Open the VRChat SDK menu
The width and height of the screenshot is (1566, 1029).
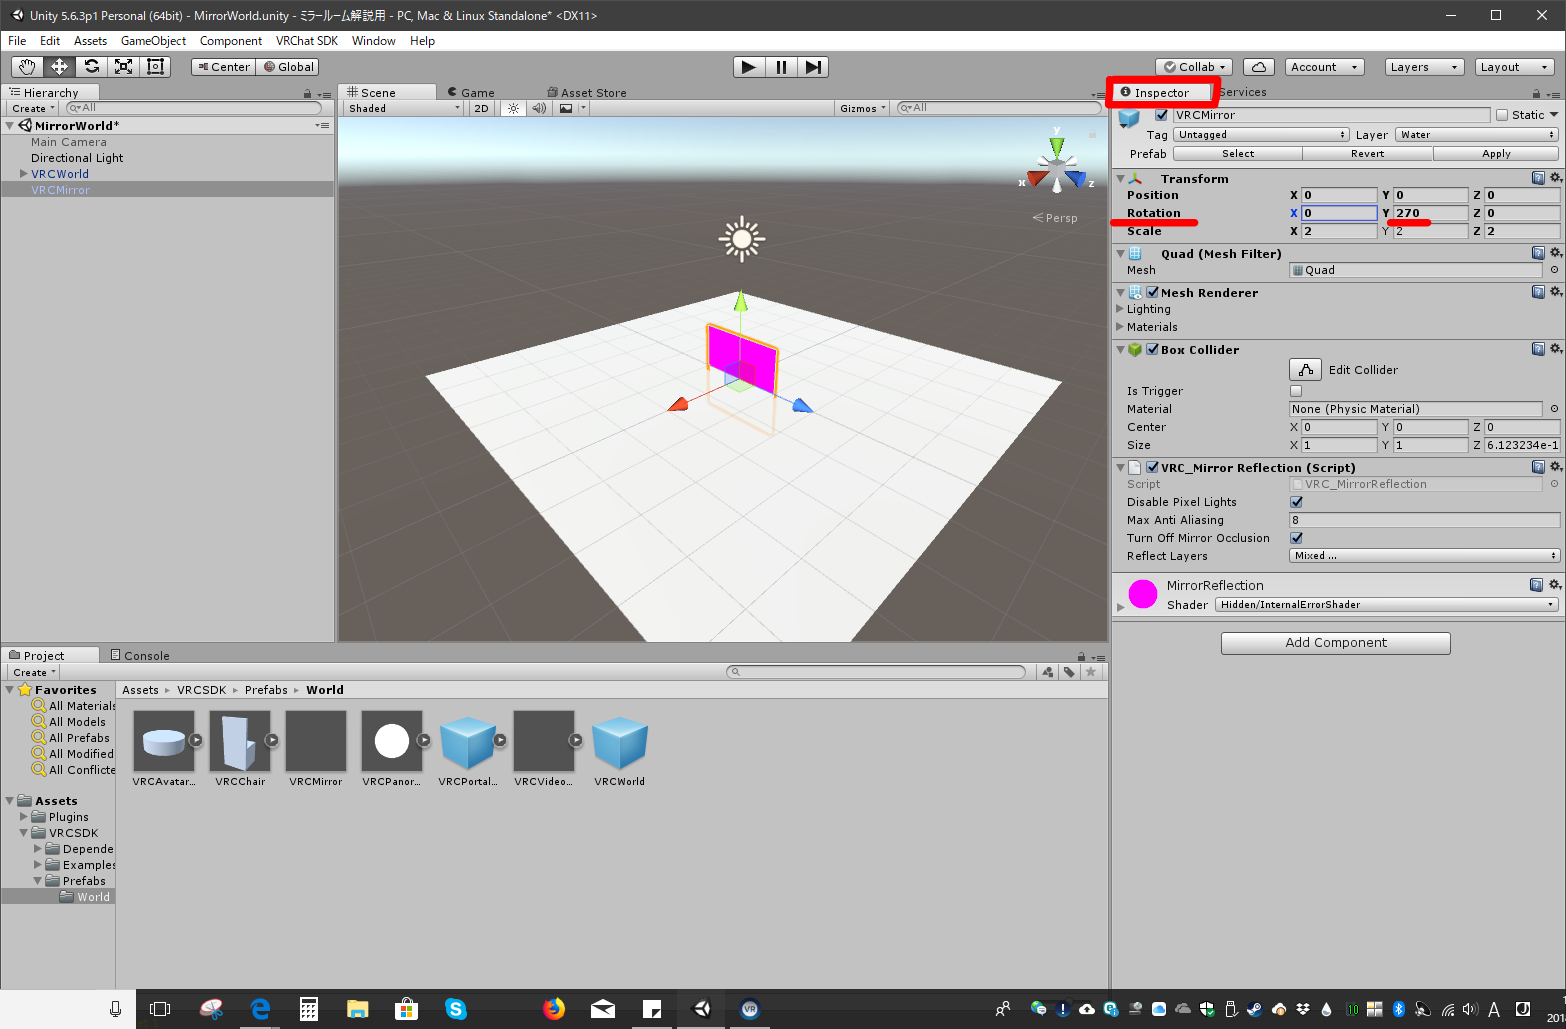tap(307, 41)
